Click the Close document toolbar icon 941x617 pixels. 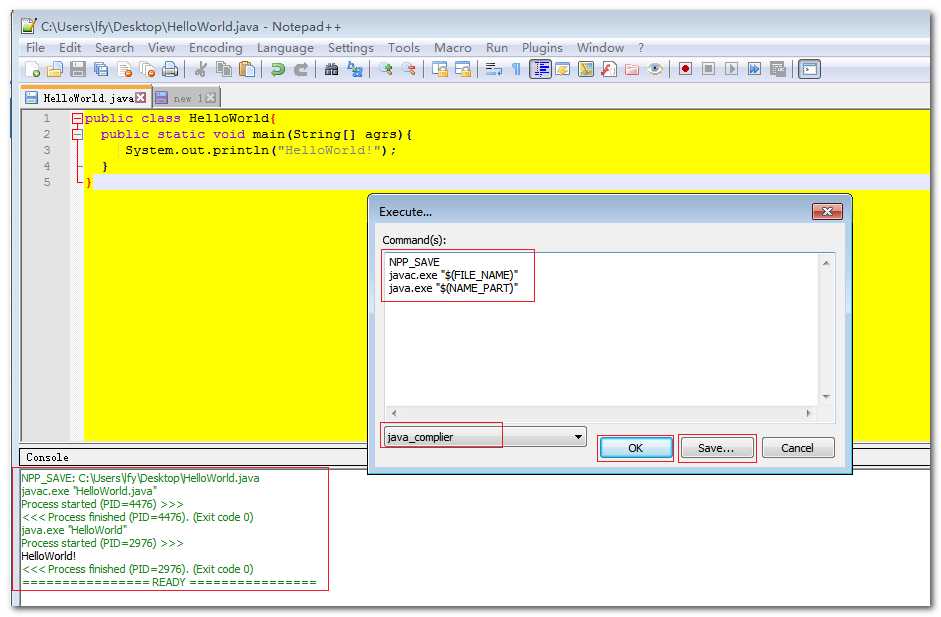click(x=124, y=70)
